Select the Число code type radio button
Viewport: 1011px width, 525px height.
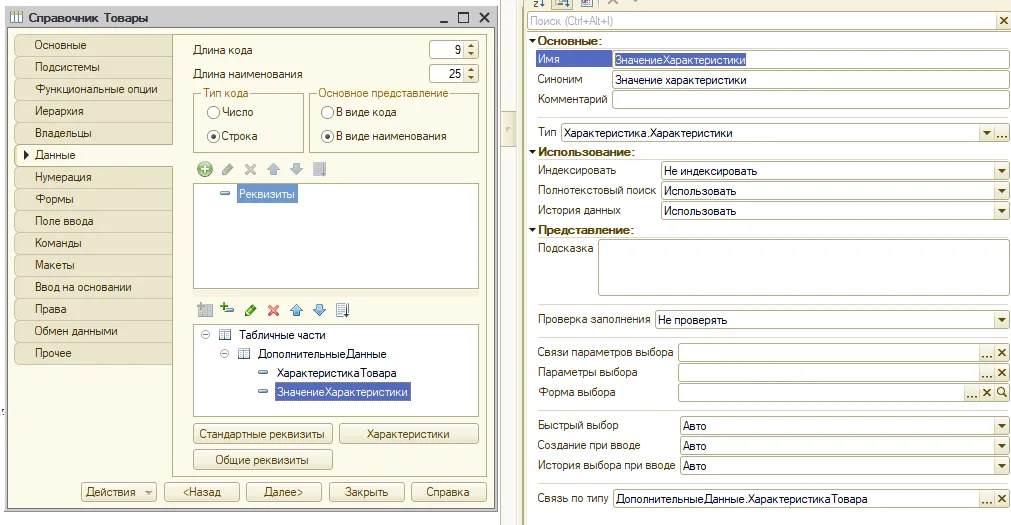coord(213,113)
